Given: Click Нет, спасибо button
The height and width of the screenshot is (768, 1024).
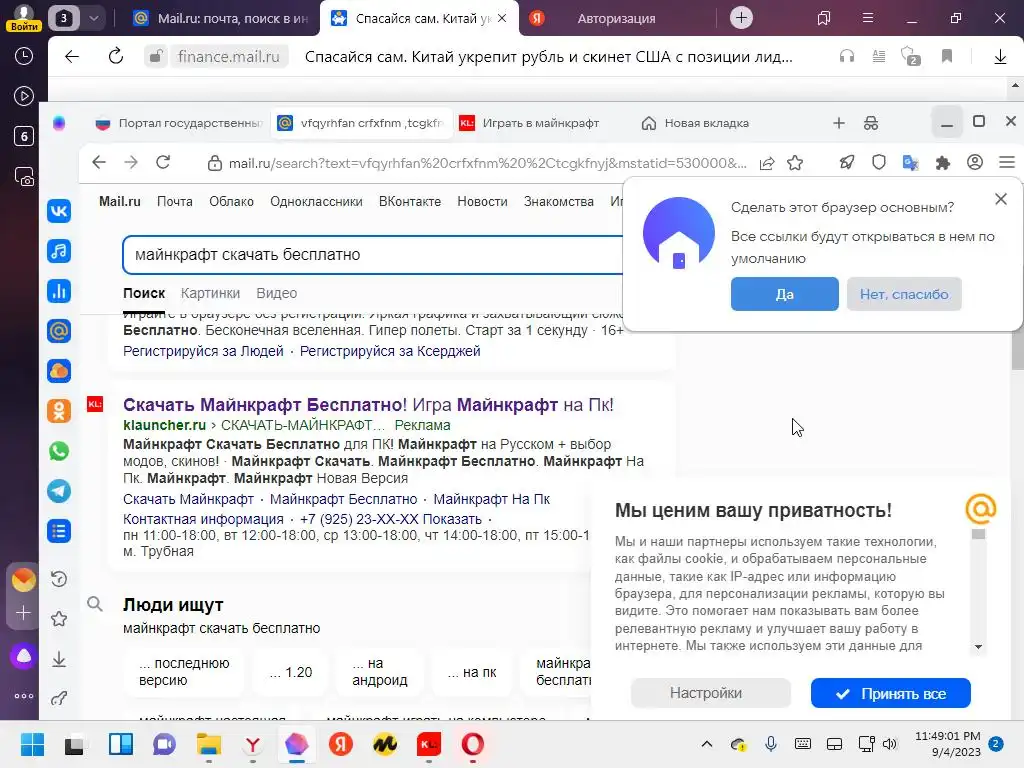Looking at the screenshot, I should tap(904, 294).
